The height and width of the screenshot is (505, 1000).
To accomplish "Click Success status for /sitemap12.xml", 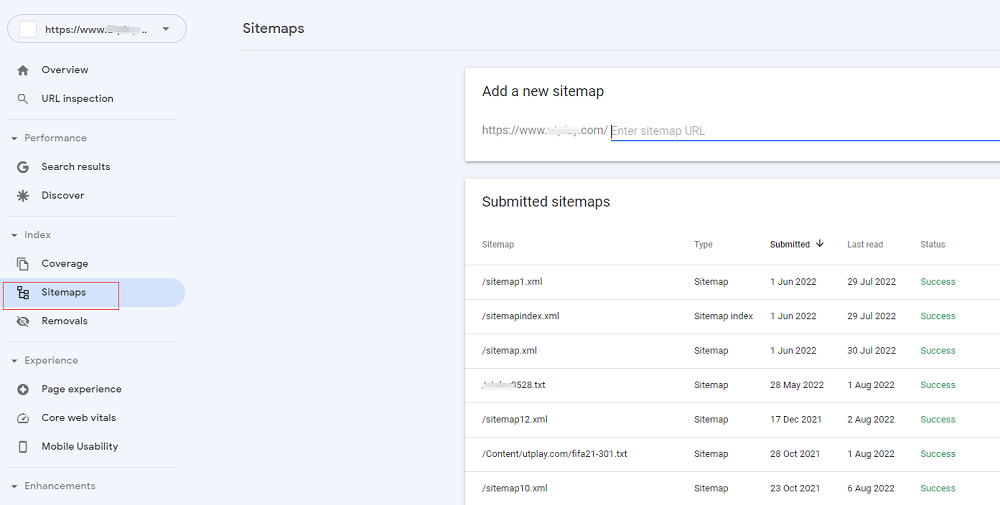I will pyautogui.click(x=938, y=420).
